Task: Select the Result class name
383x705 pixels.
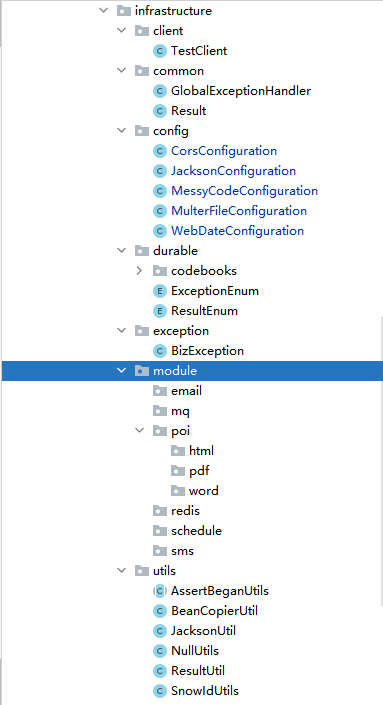Action: [189, 111]
